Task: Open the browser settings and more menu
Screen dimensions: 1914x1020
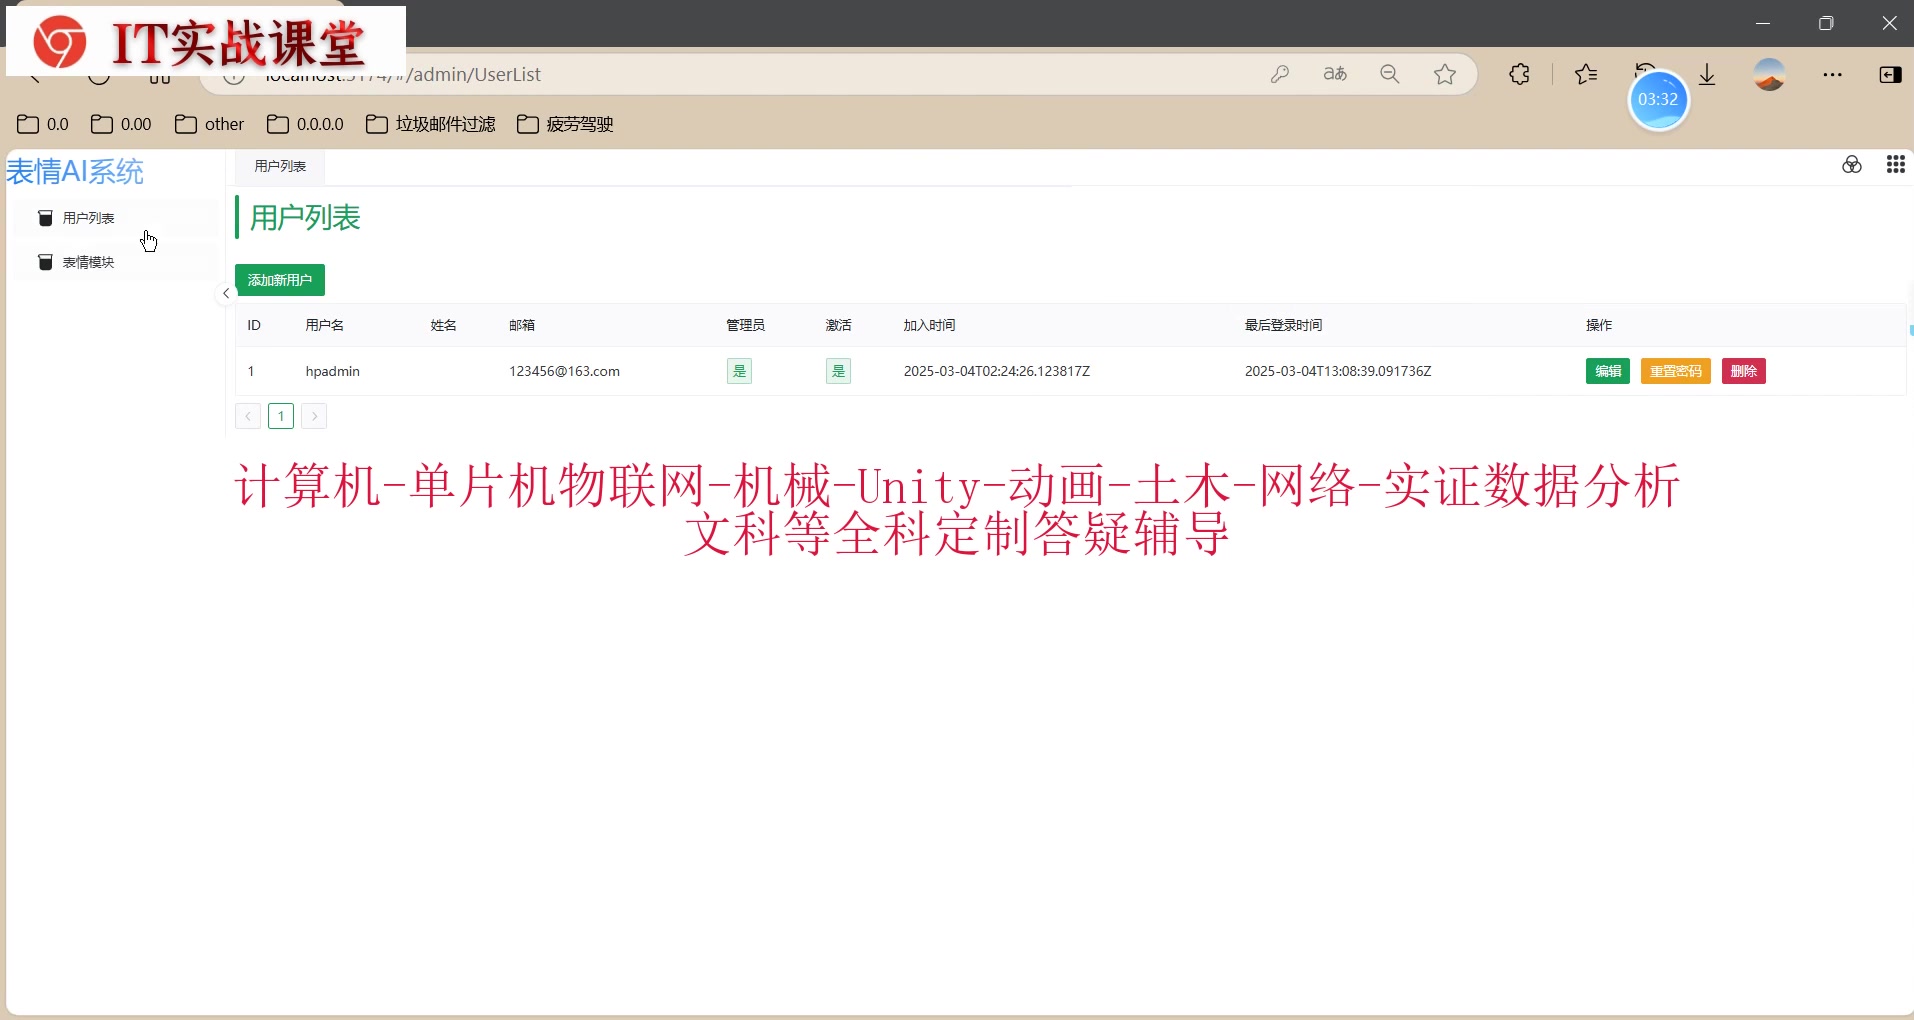Action: coord(1832,74)
